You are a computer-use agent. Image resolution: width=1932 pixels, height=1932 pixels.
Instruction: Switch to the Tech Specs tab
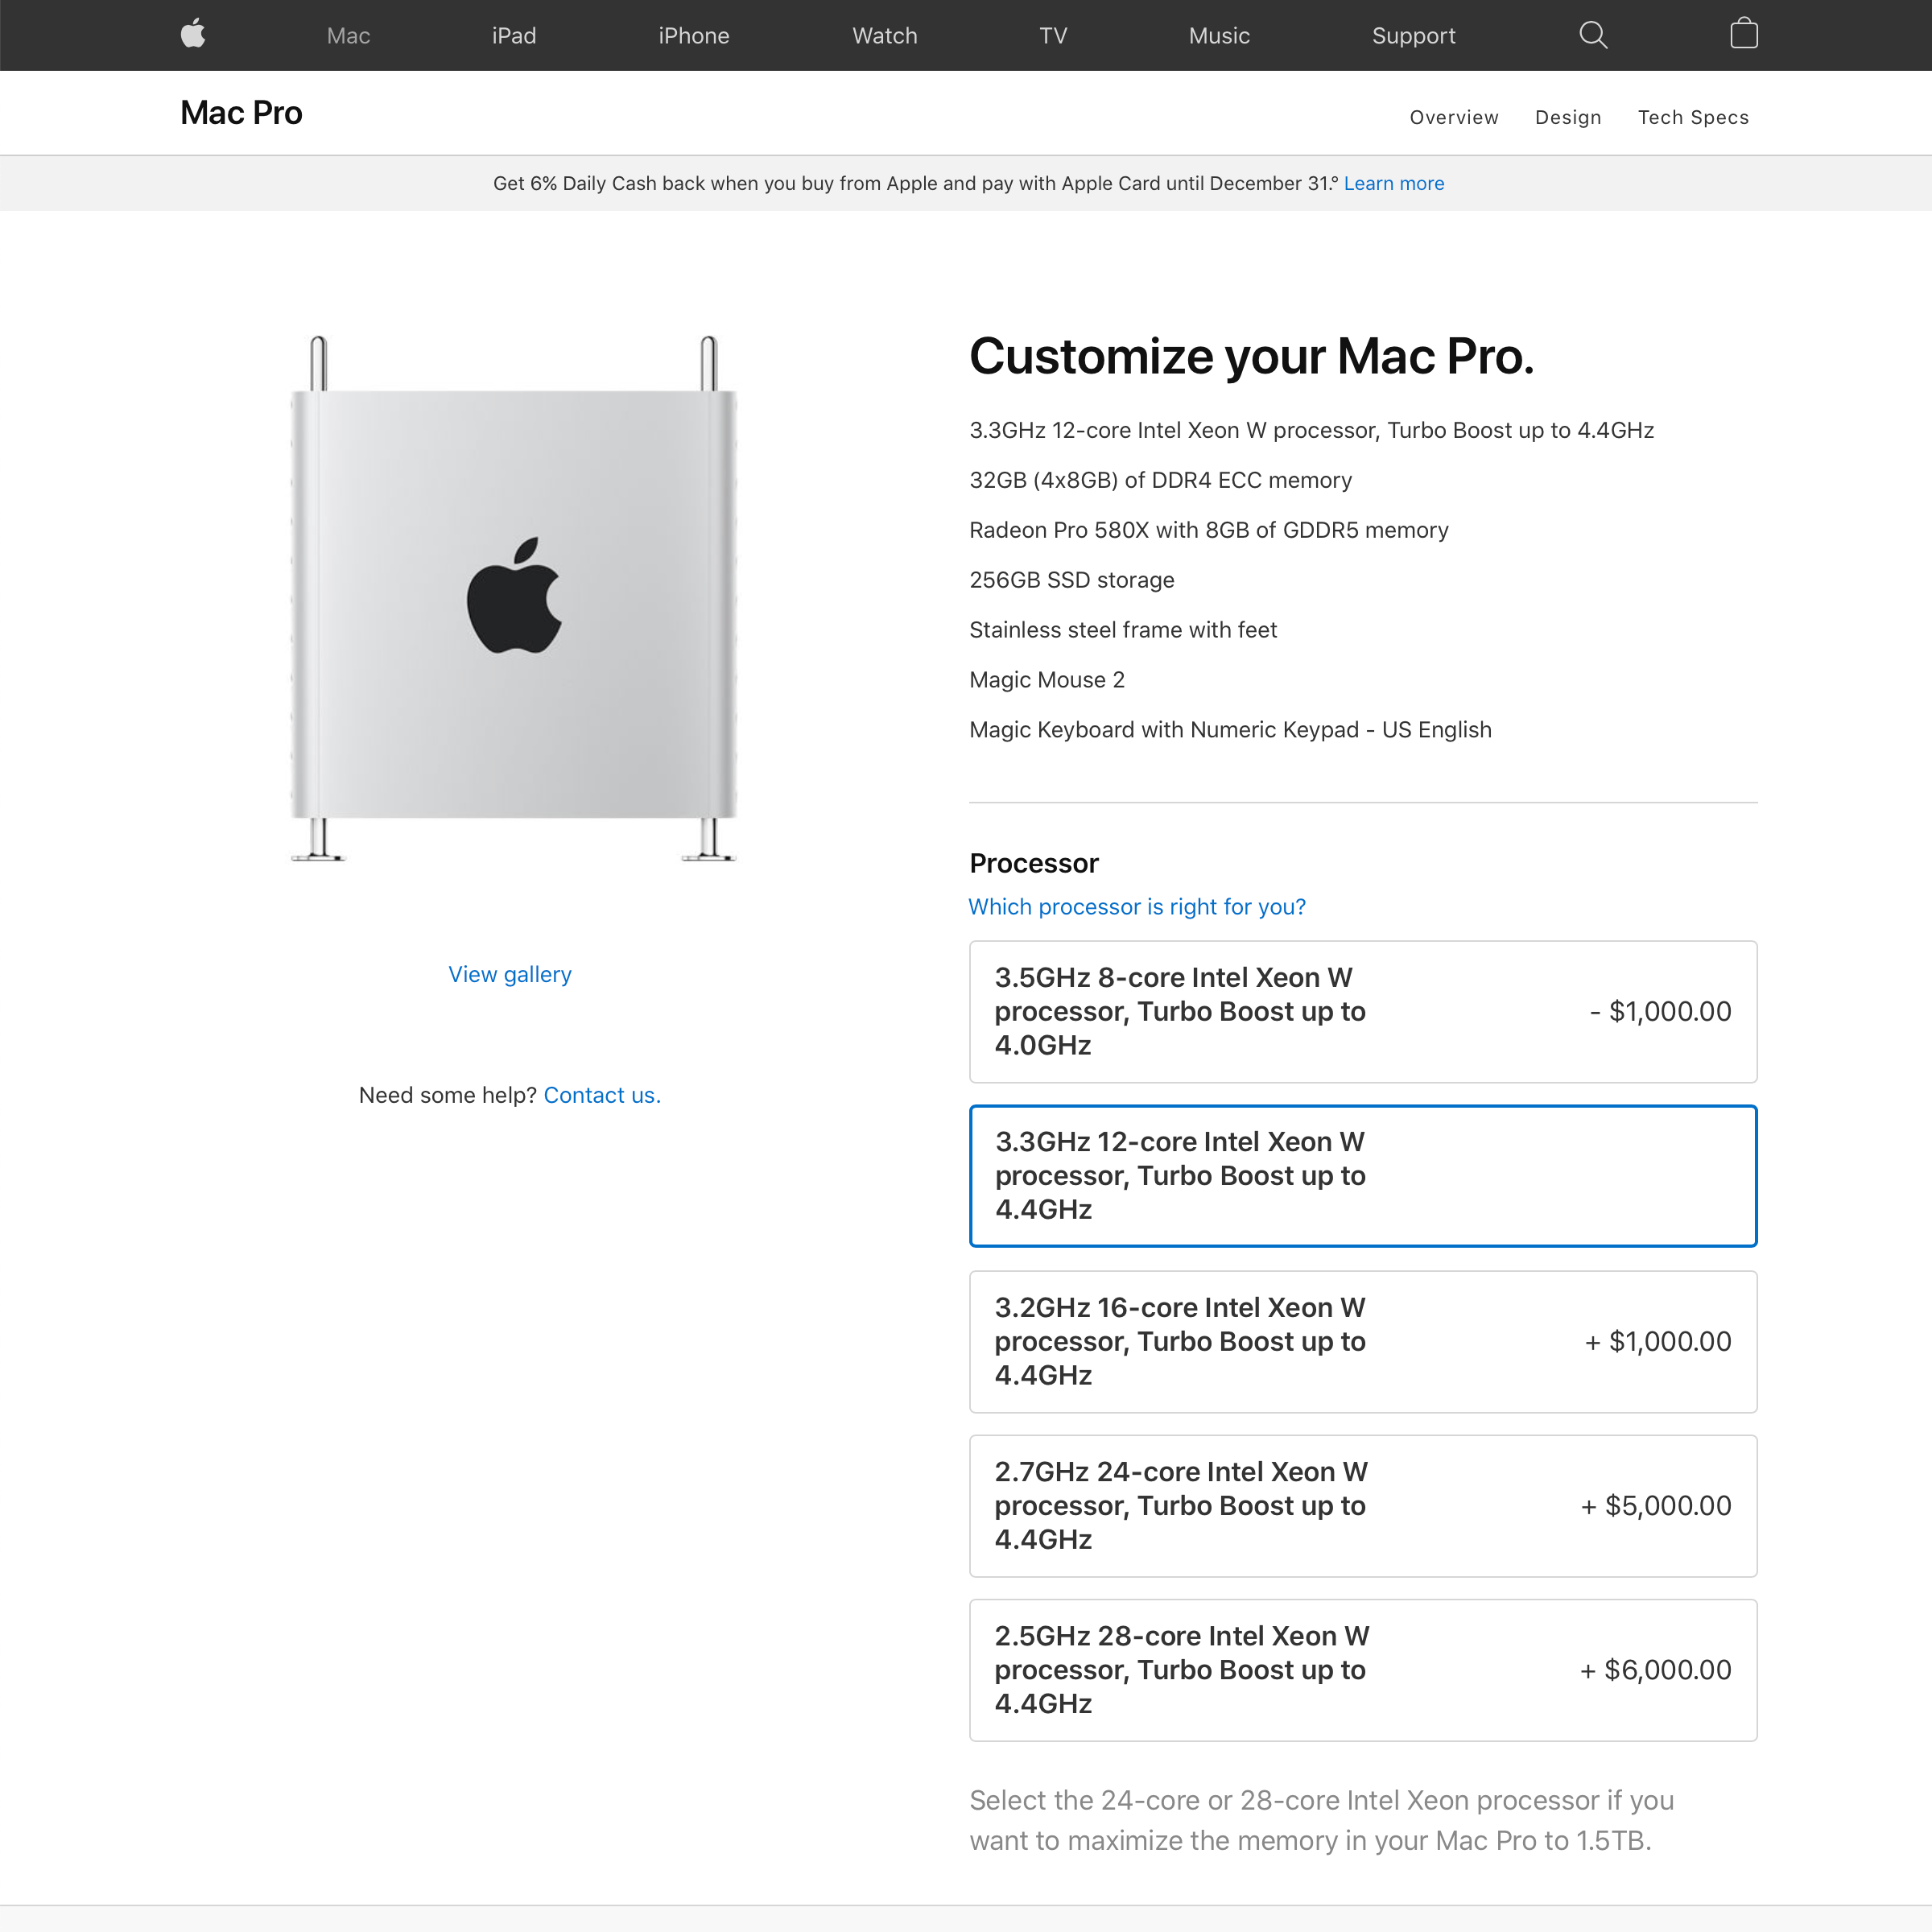click(1693, 117)
